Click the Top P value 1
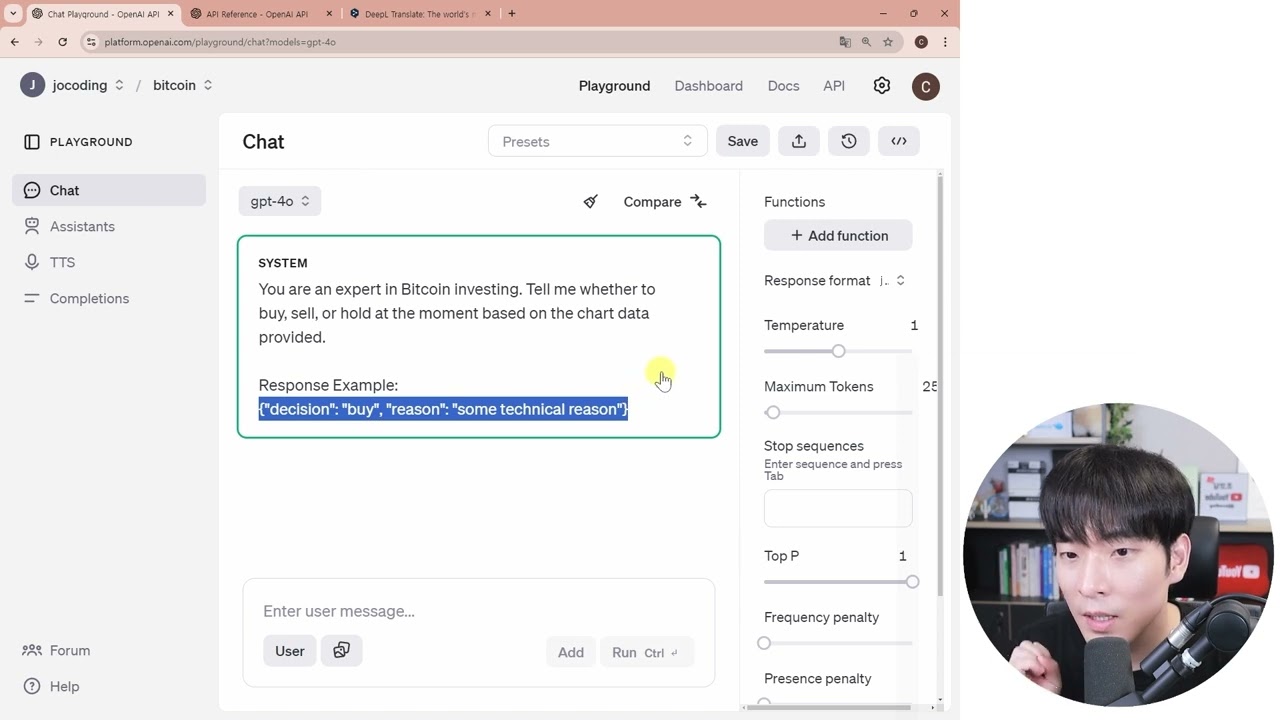 click(x=902, y=556)
